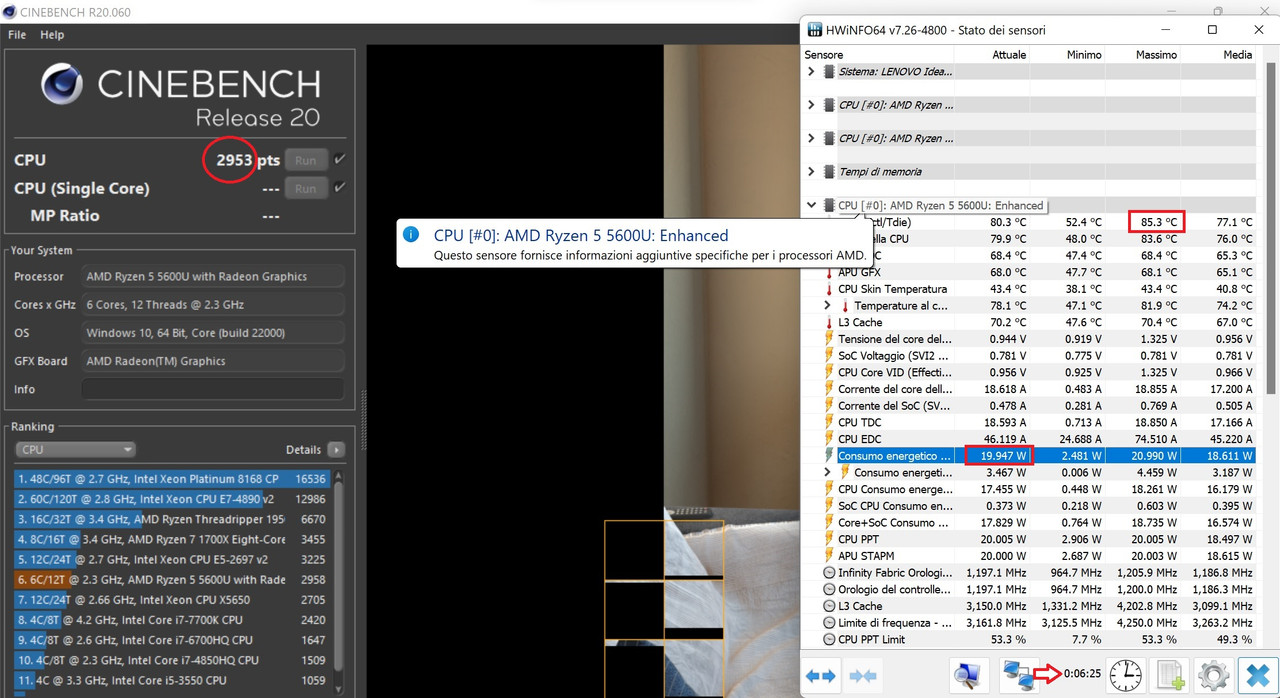Image resolution: width=1280 pixels, height=698 pixels.
Task: Select ranking row Intel Xeon CPU E7-4890 v2
Action: (x=171, y=499)
